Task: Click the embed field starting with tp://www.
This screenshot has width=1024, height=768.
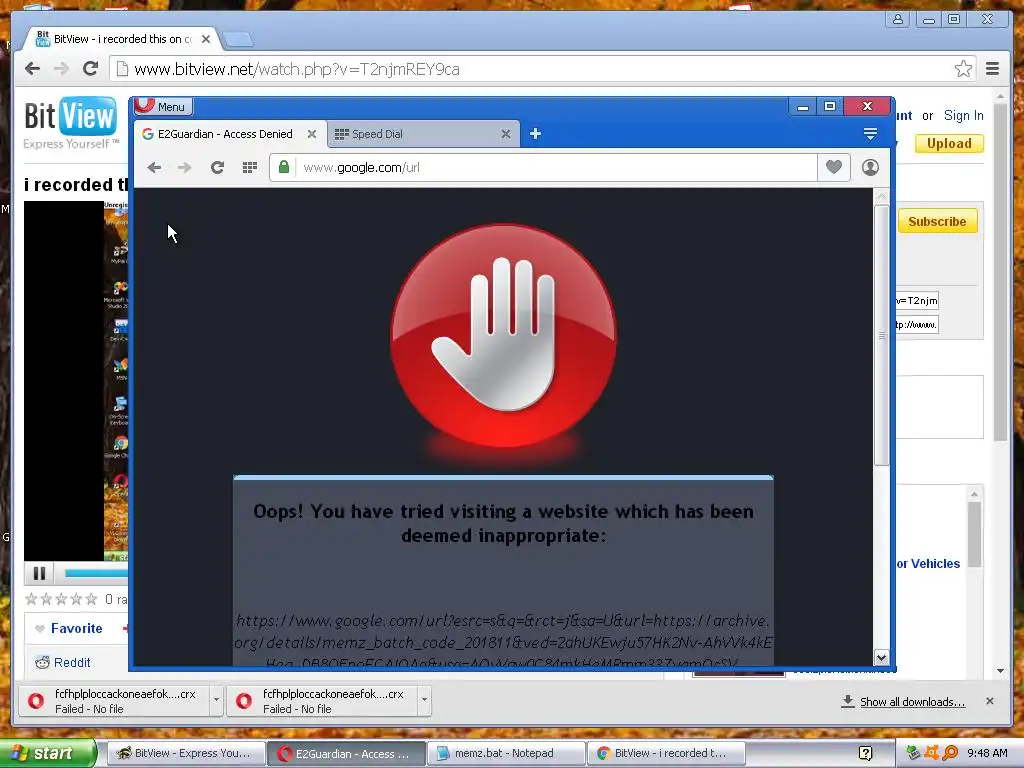Action: 917,325
